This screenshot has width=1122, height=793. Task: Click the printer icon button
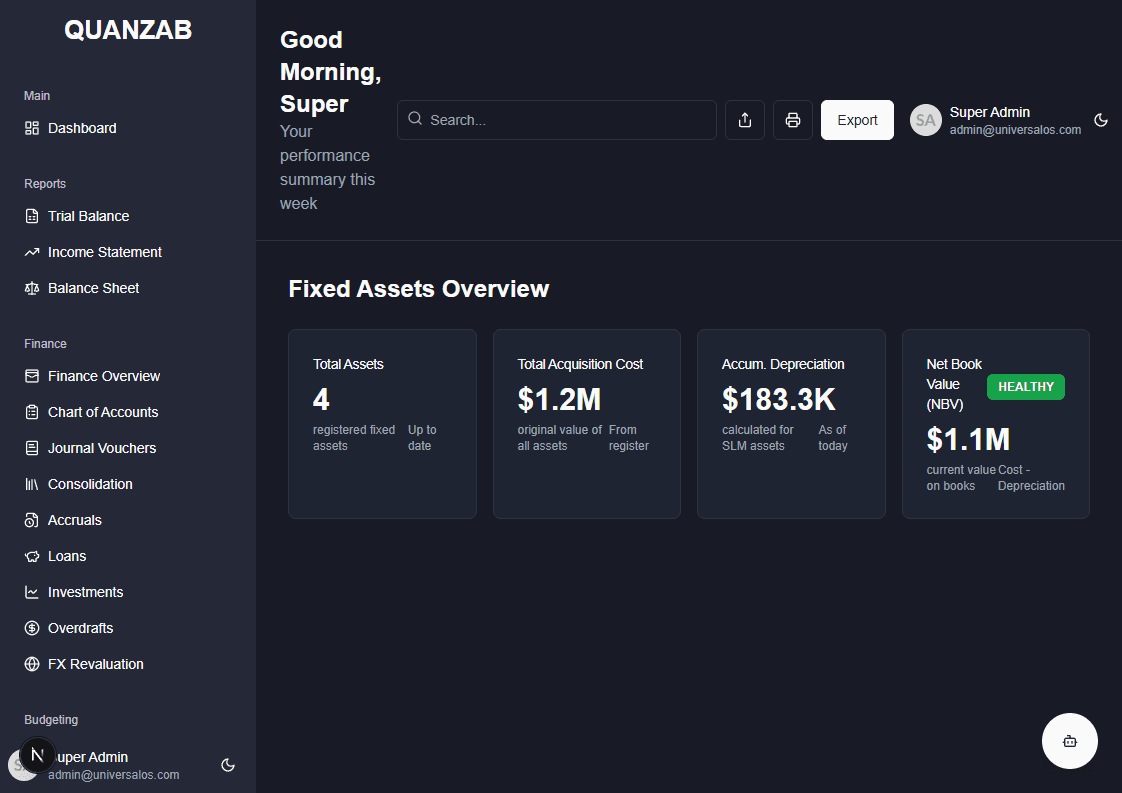point(793,120)
